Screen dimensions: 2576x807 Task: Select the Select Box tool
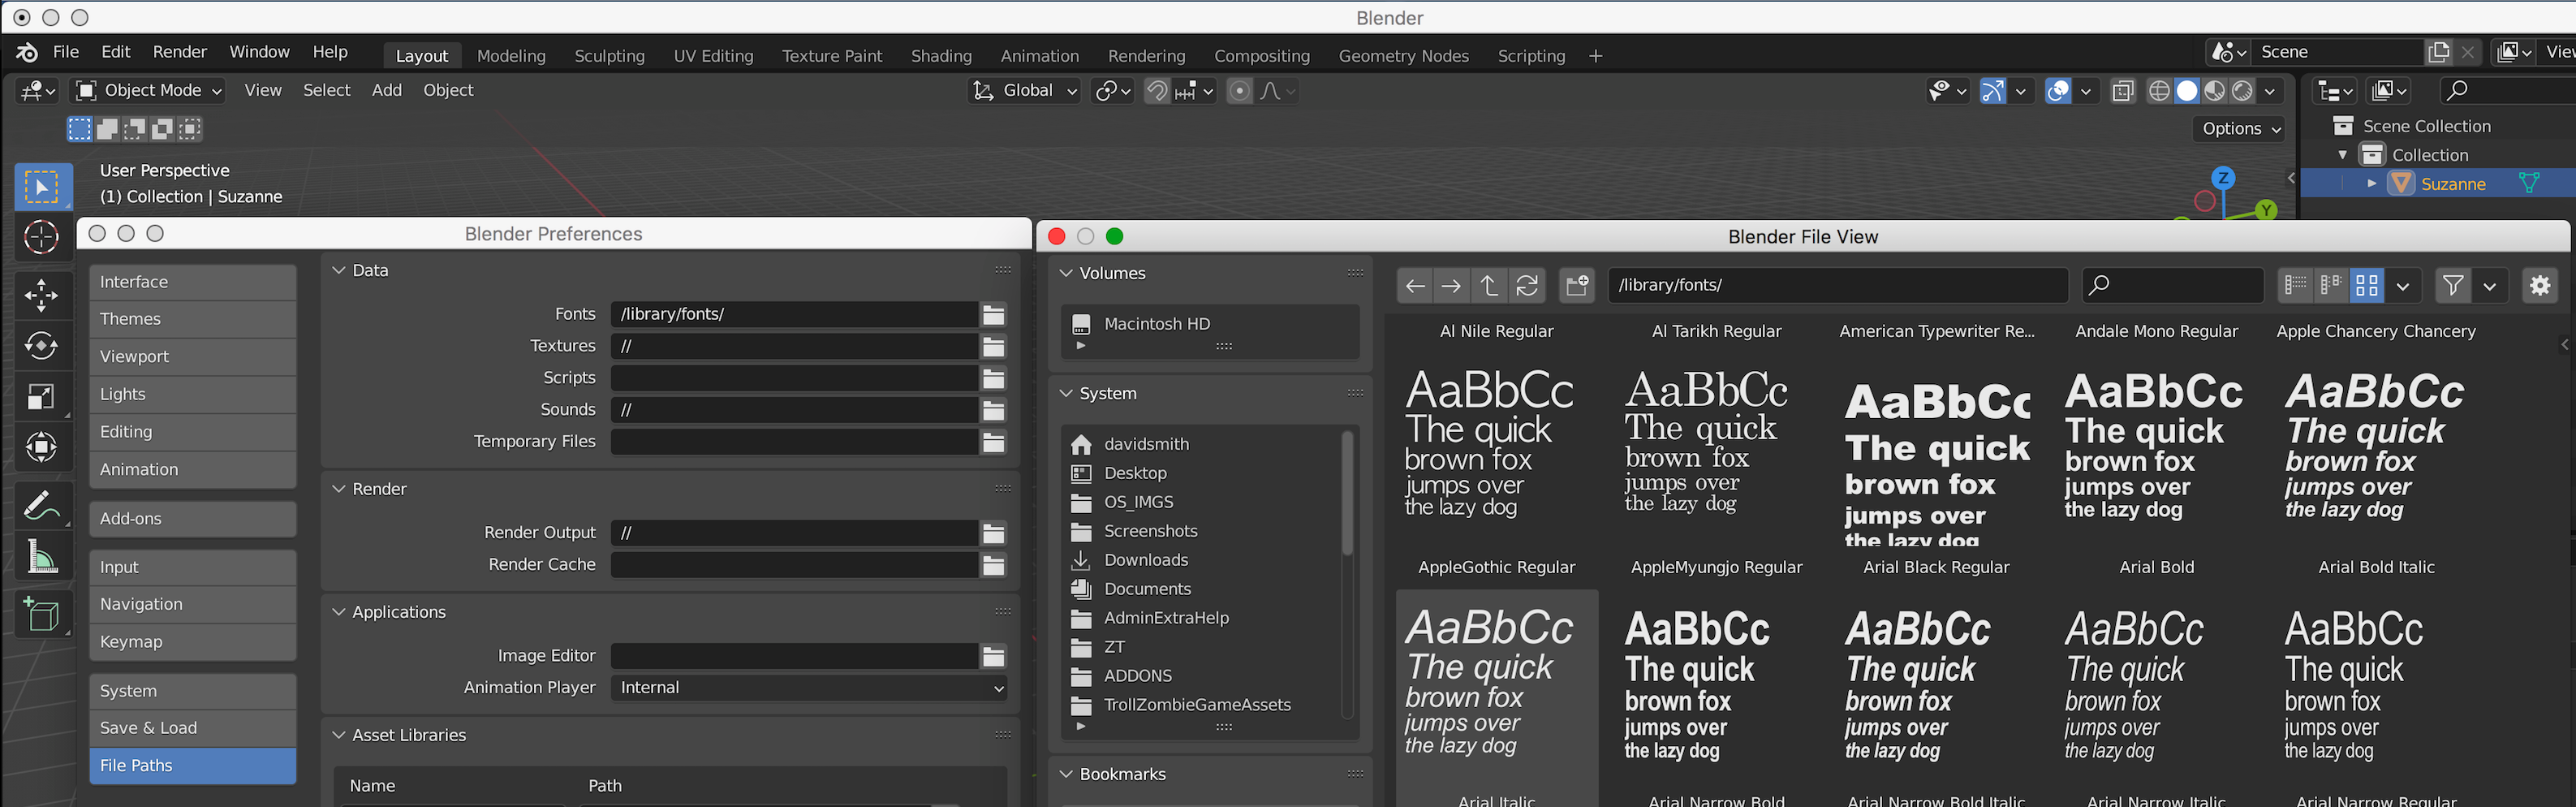tap(42, 186)
